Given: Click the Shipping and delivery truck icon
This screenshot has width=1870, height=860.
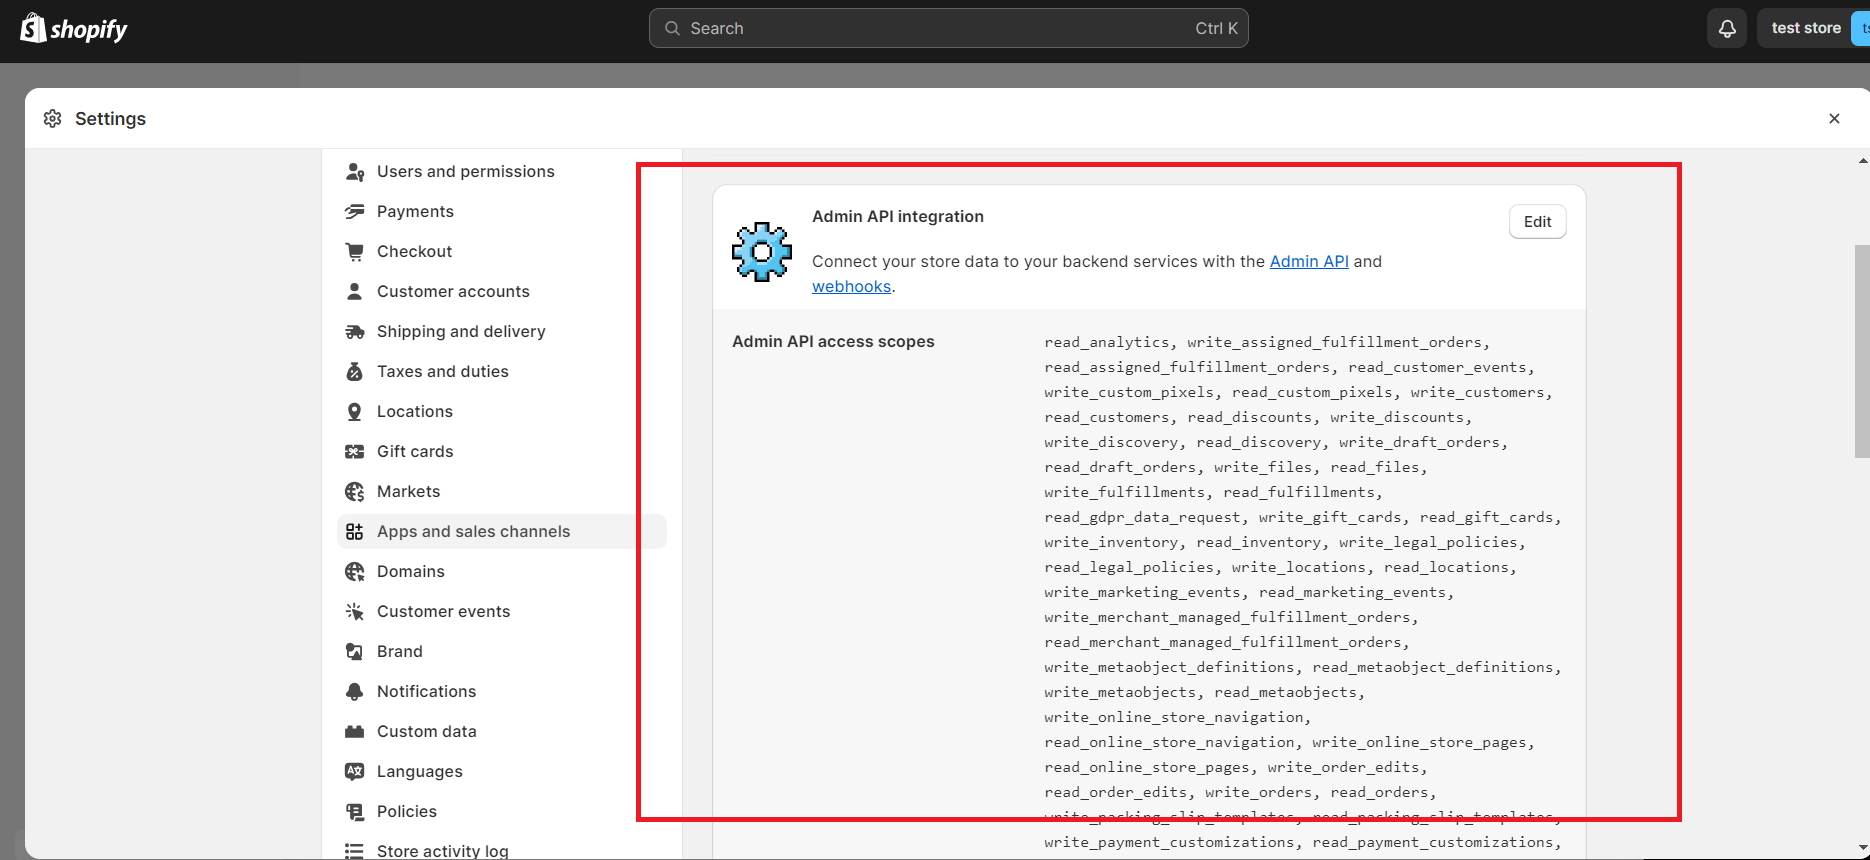Looking at the screenshot, I should pos(354,332).
